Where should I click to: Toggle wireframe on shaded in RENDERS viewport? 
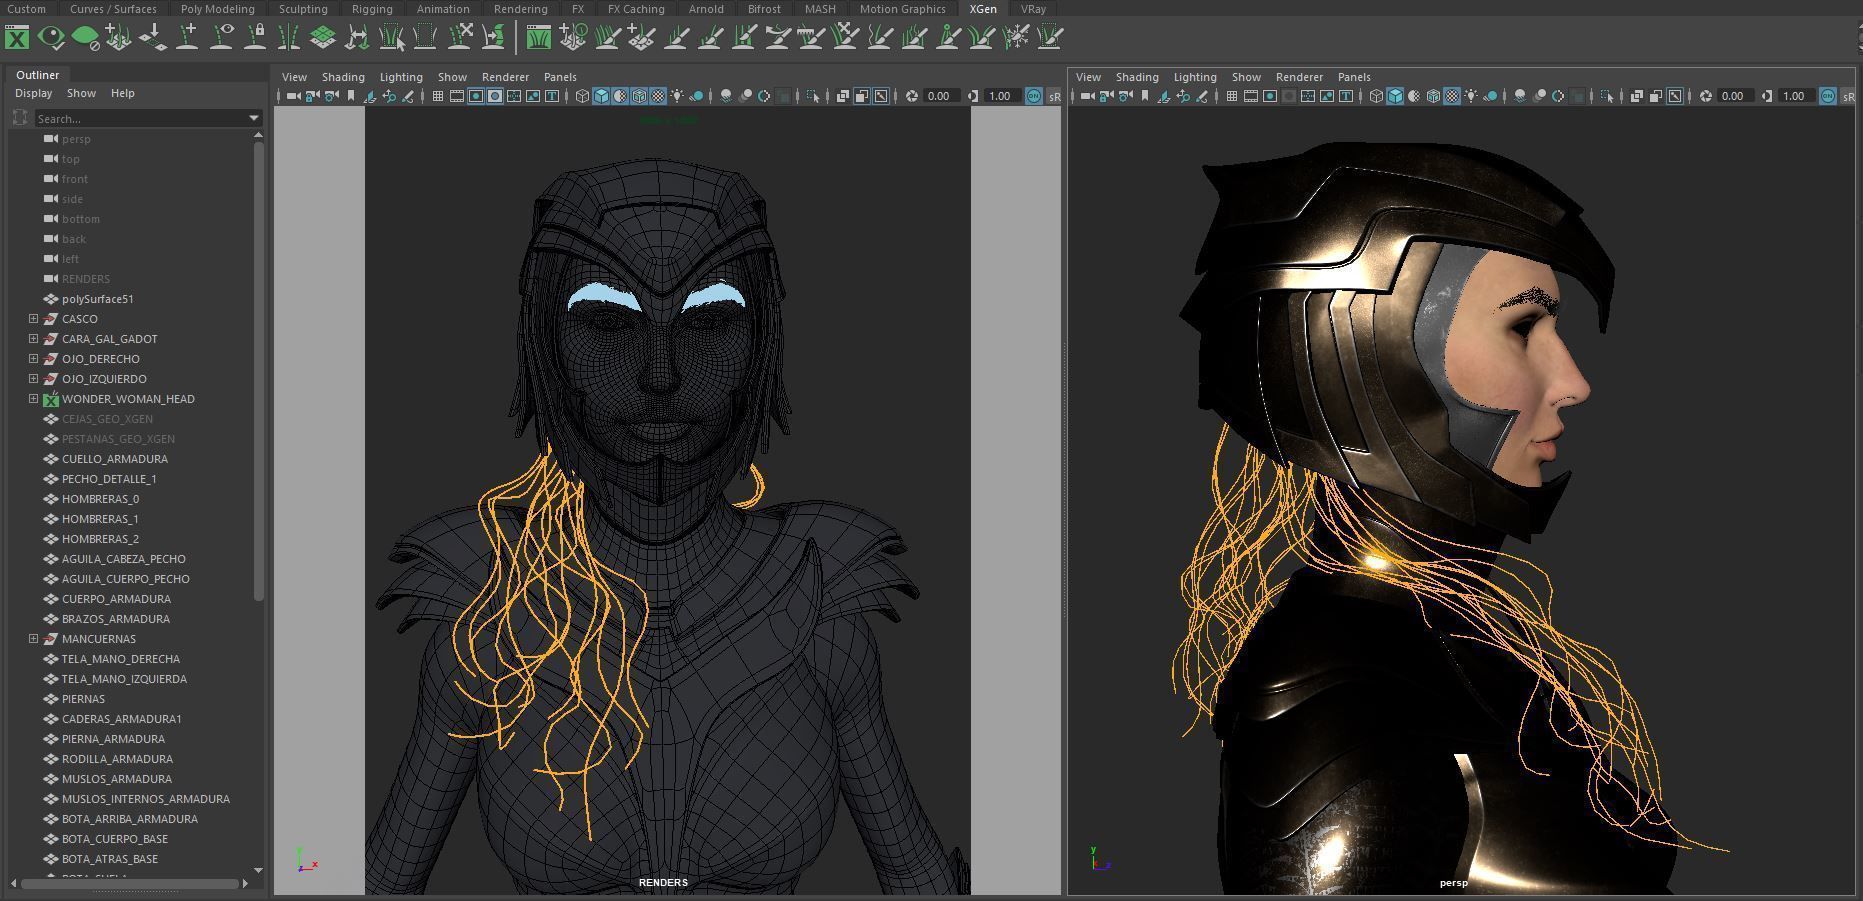click(x=639, y=96)
